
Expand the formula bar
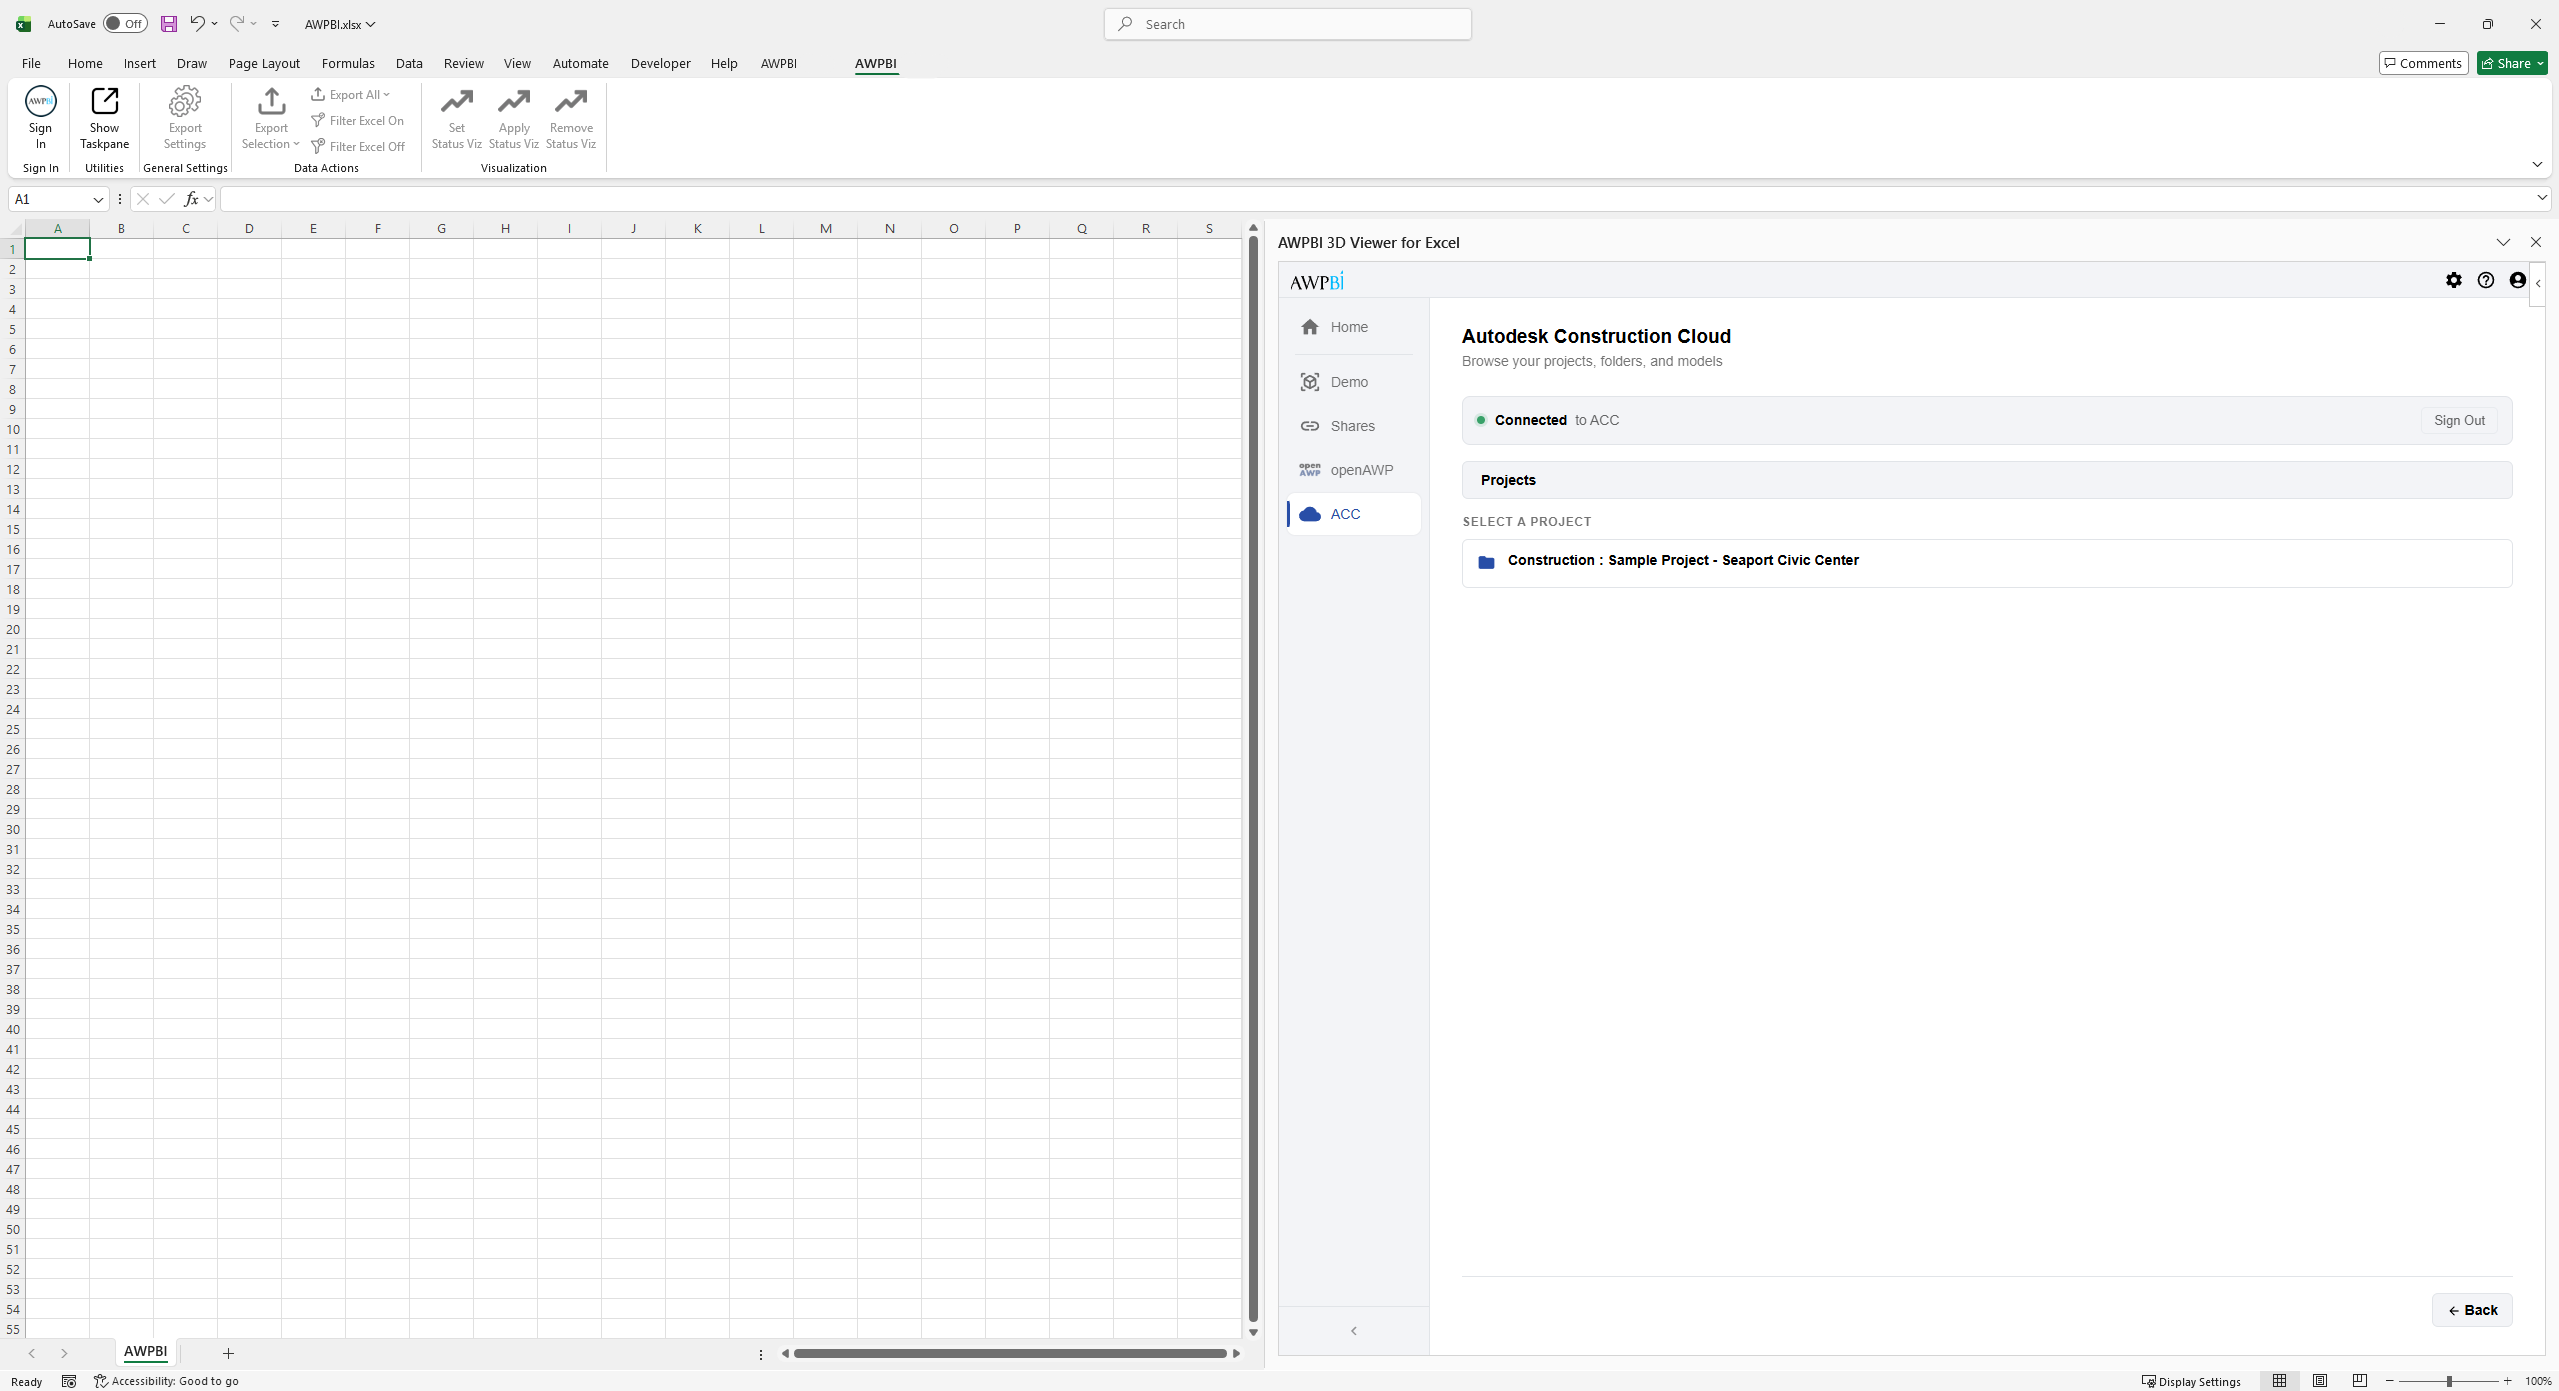tap(2542, 198)
